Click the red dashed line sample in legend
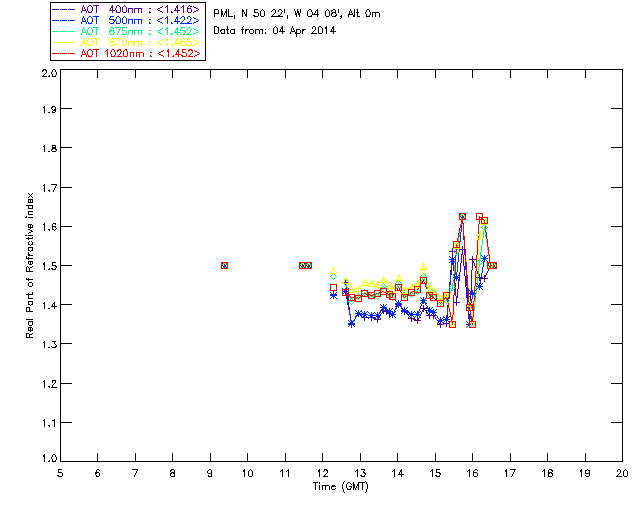 [64, 54]
